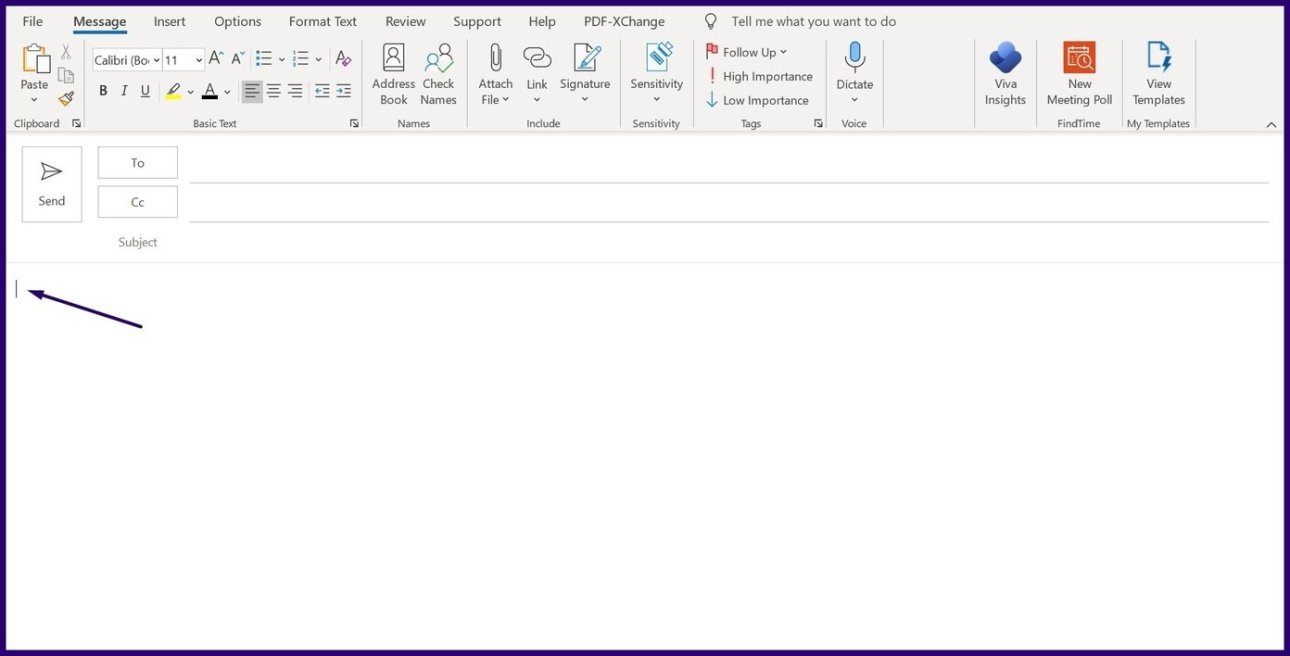Click the Attach File paperclip icon

[x=495, y=59]
